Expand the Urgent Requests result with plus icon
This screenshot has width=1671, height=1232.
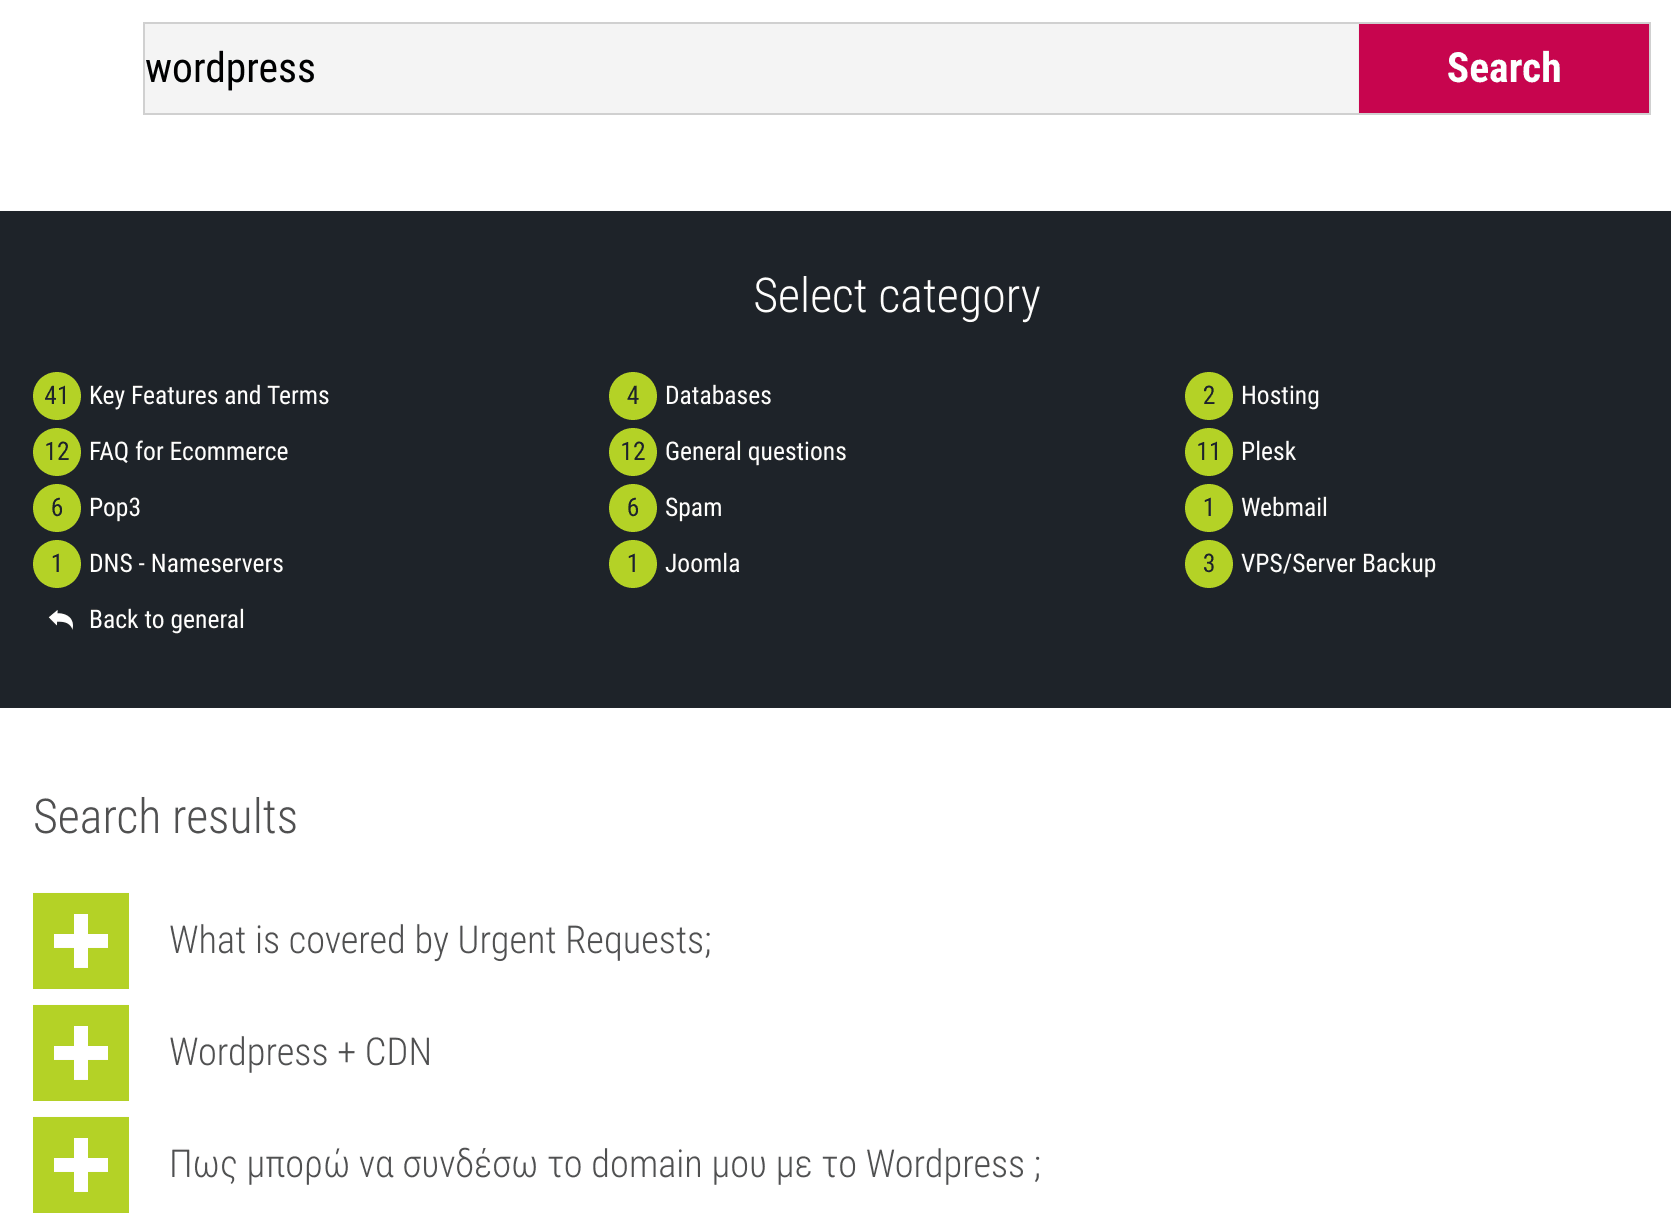click(81, 941)
